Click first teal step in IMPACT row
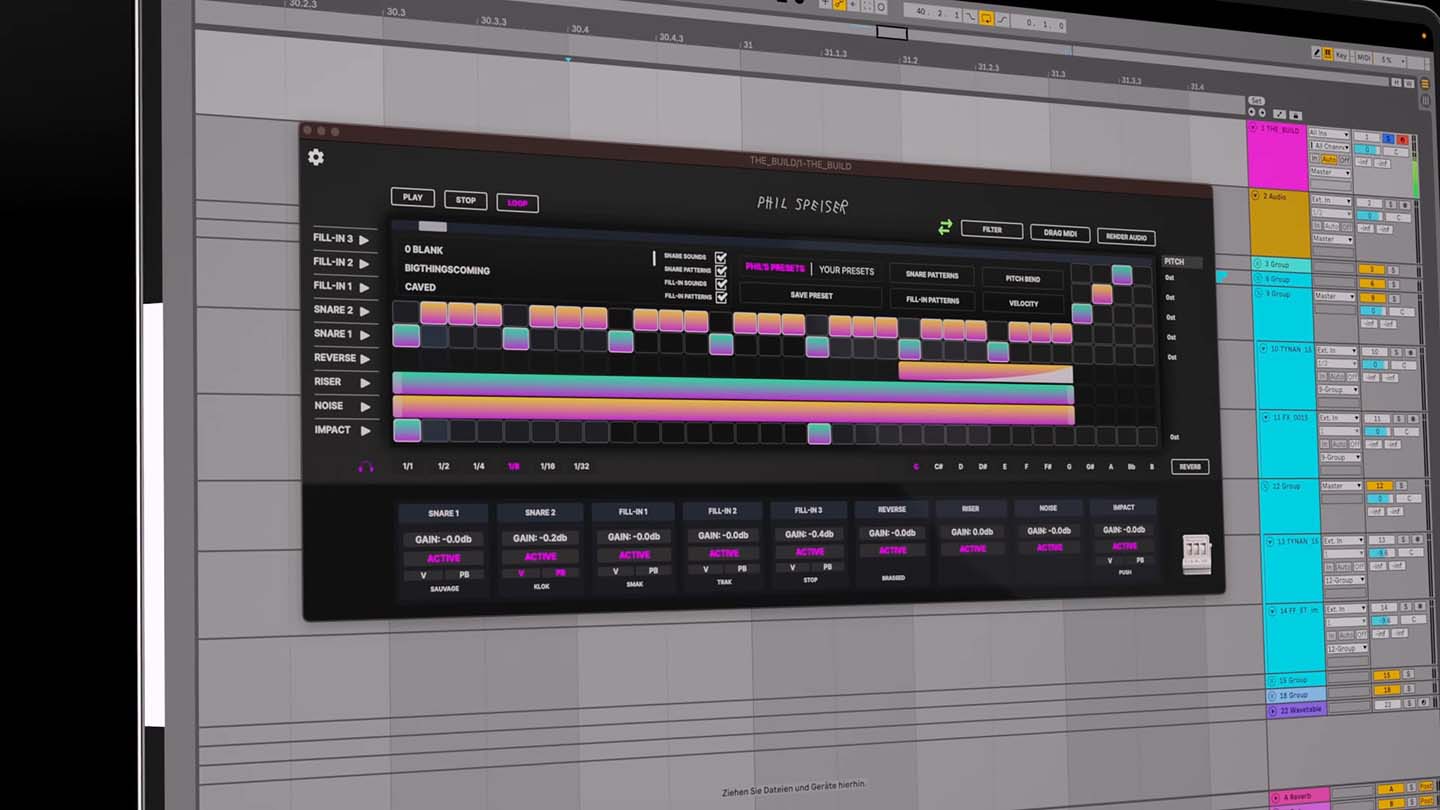1440x810 pixels. [x=407, y=430]
